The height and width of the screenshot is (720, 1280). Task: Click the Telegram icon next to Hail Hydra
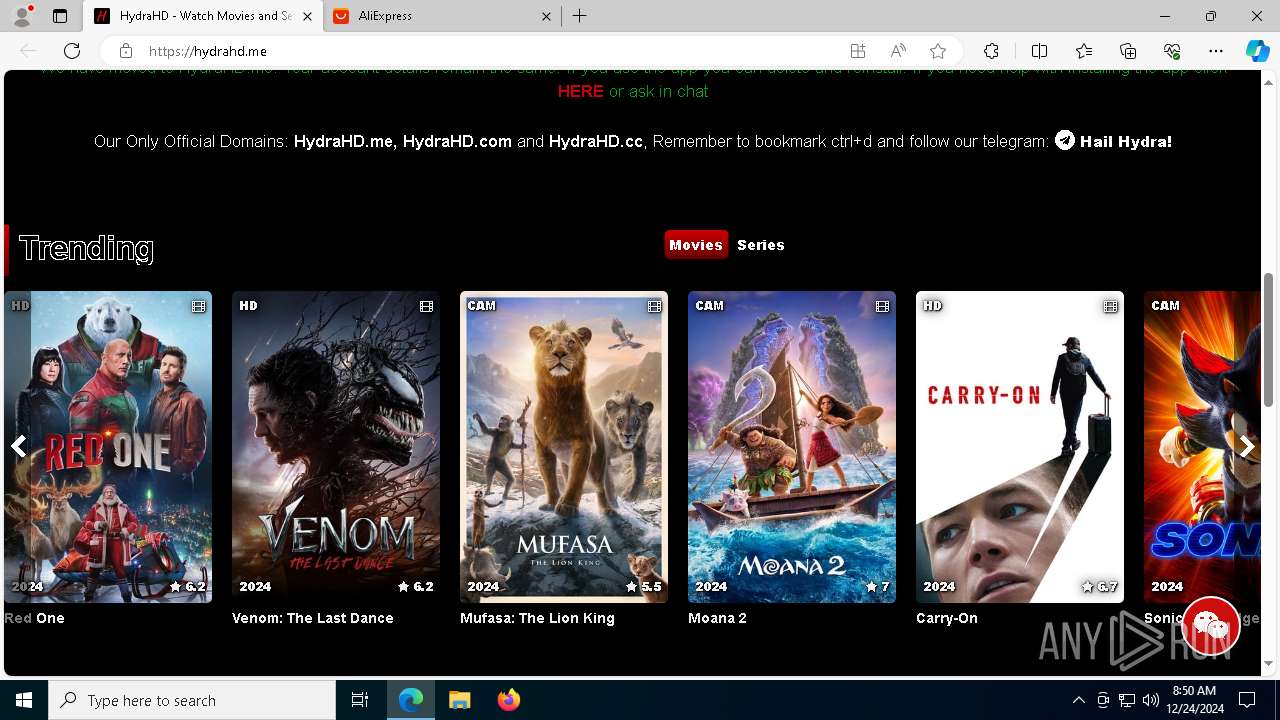pyautogui.click(x=1065, y=141)
